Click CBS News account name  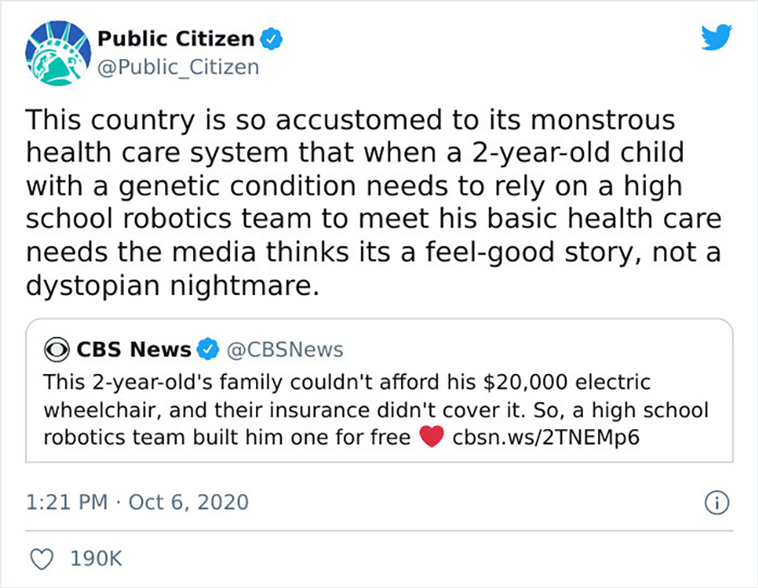[134, 349]
